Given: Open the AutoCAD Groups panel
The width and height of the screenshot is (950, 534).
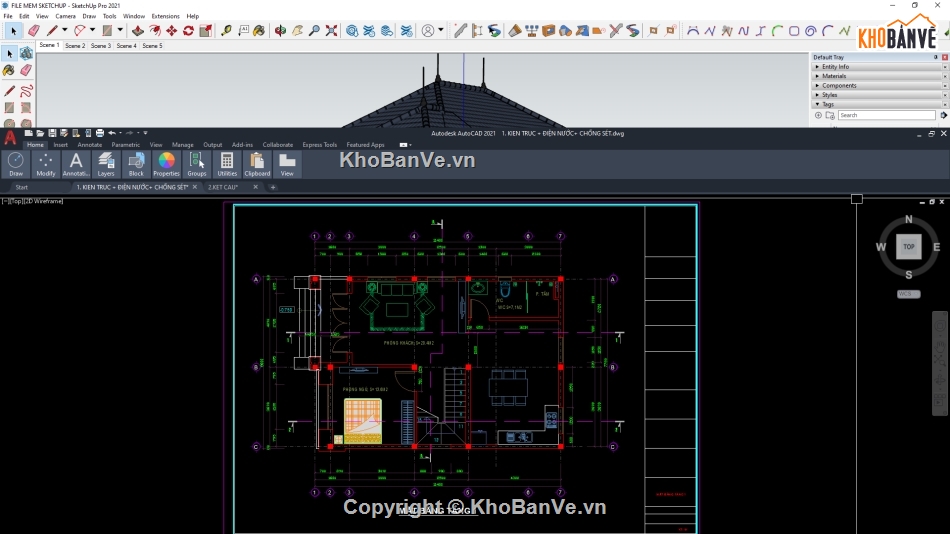Looking at the screenshot, I should click(x=197, y=164).
